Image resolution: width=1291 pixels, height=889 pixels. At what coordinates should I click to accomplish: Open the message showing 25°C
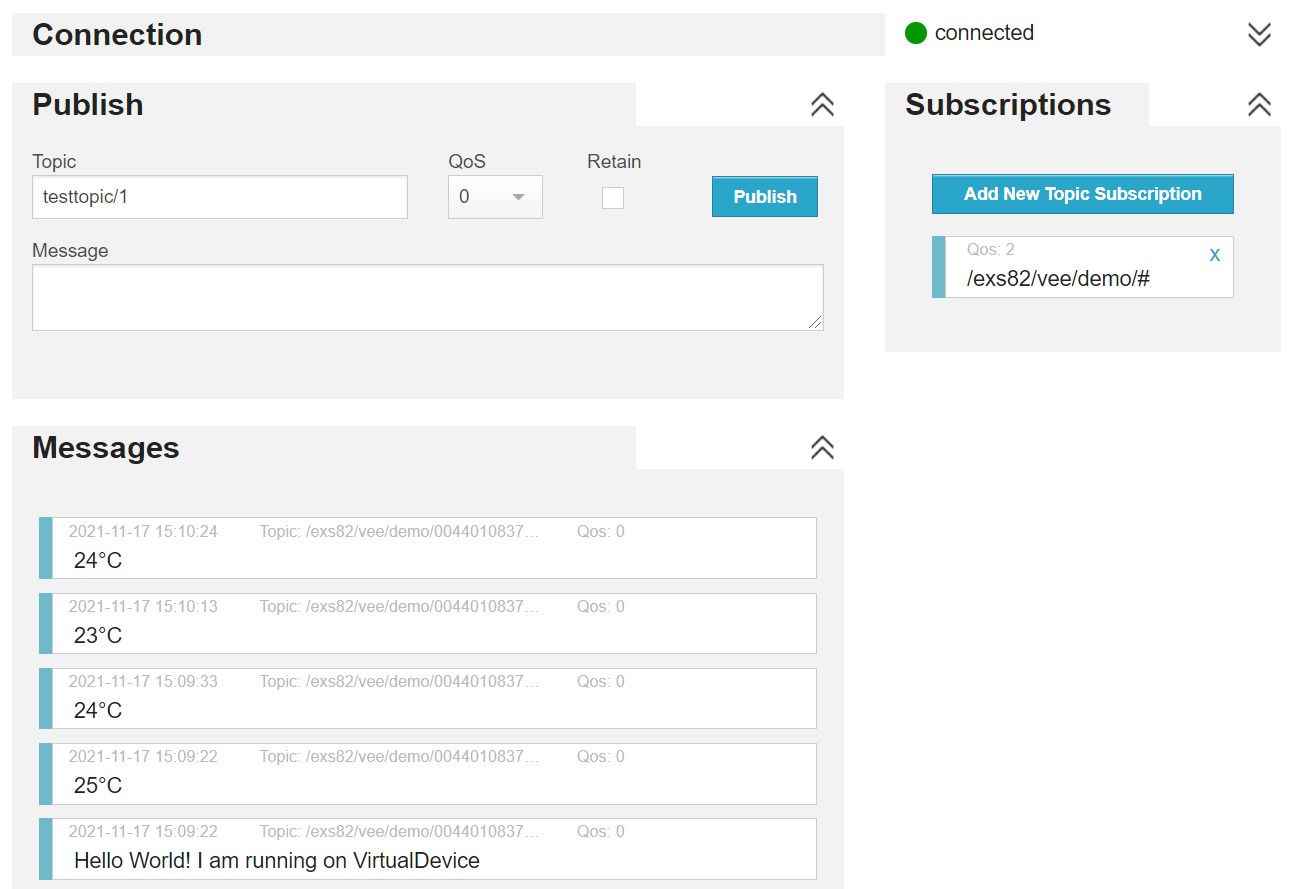click(x=428, y=773)
